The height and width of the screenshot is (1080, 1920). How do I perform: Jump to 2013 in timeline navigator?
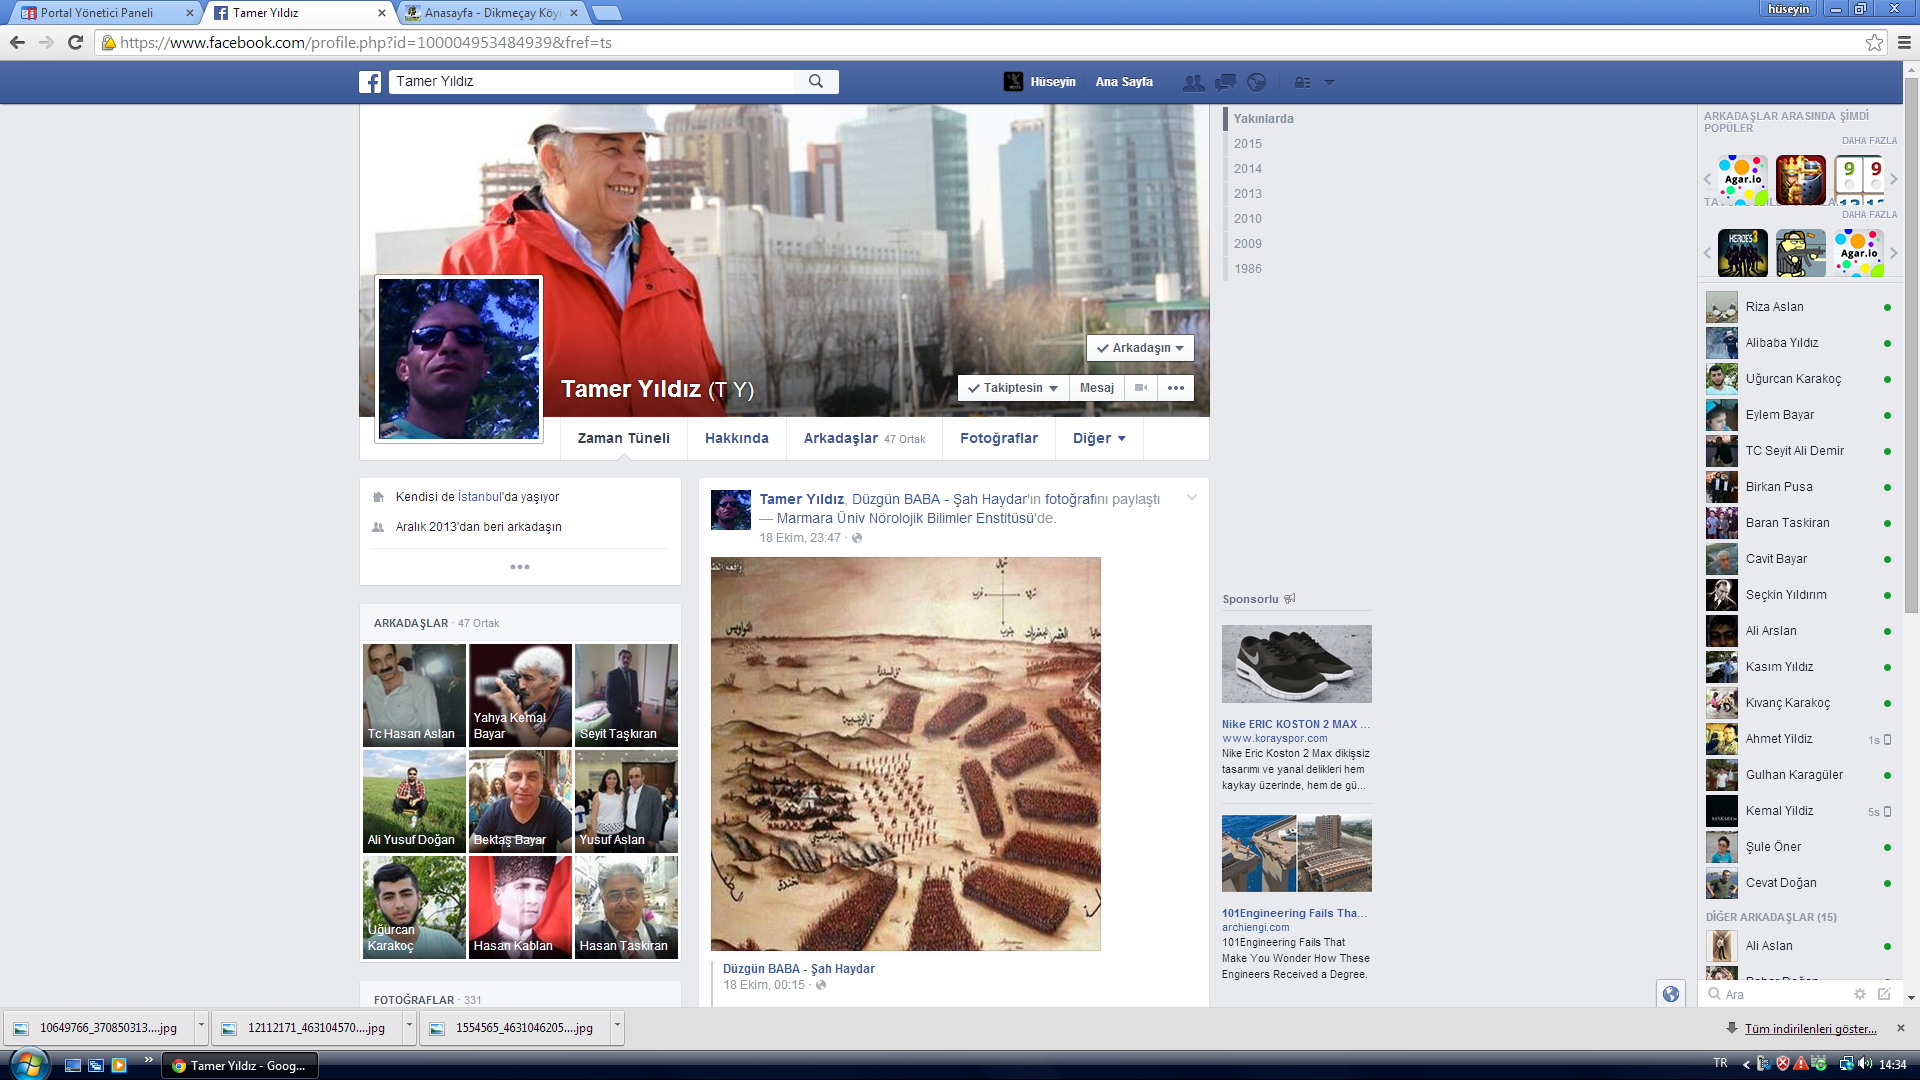coord(1247,194)
